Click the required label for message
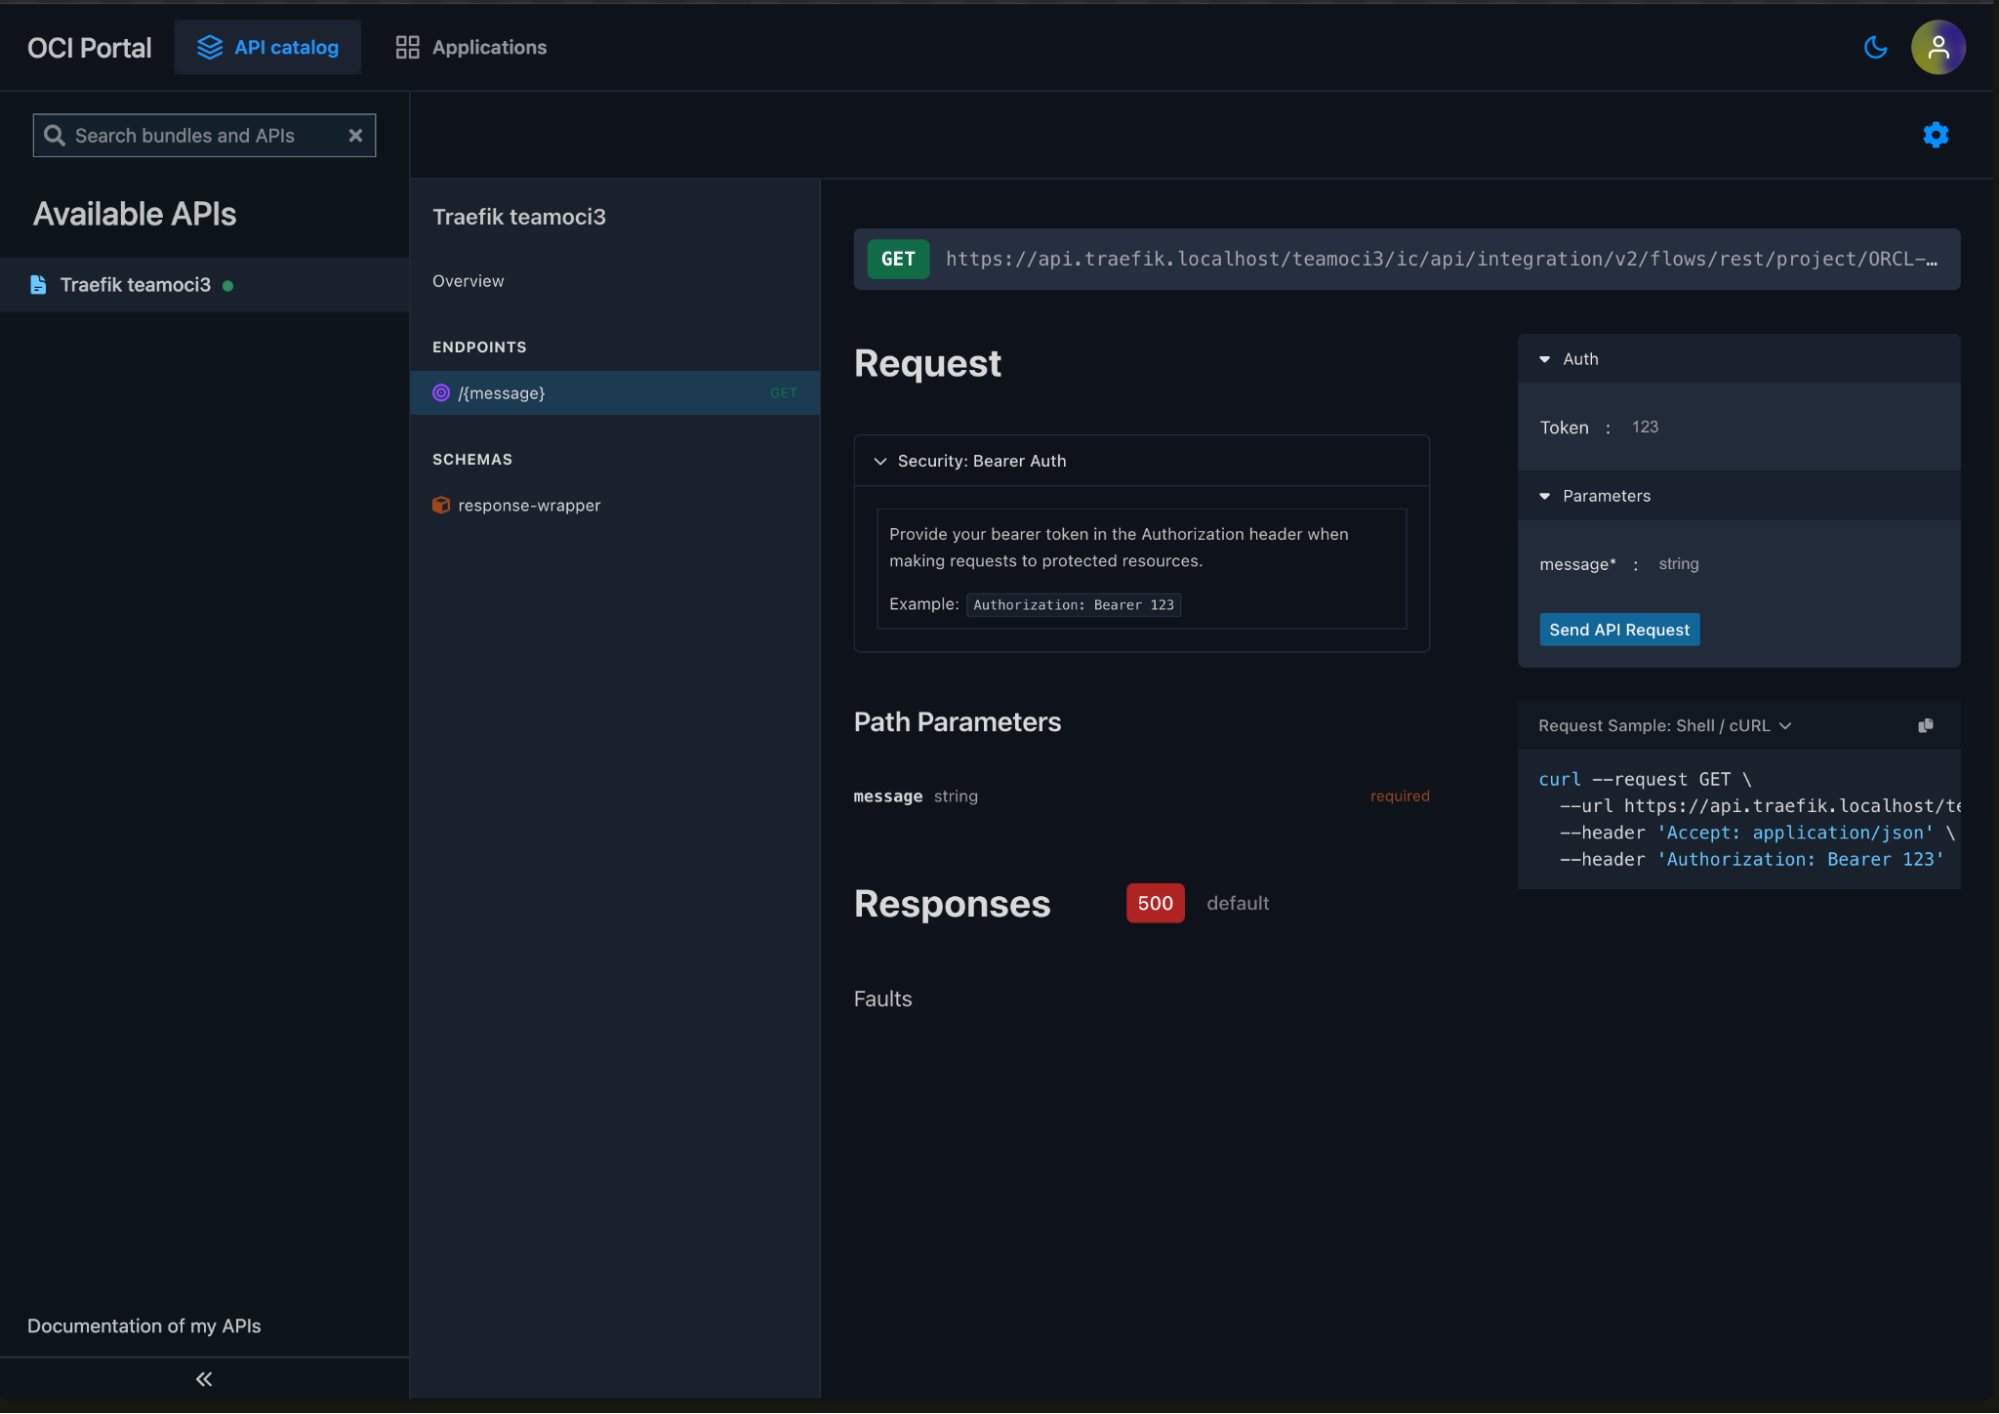Image resolution: width=1999 pixels, height=1414 pixels. pyautogui.click(x=1399, y=796)
